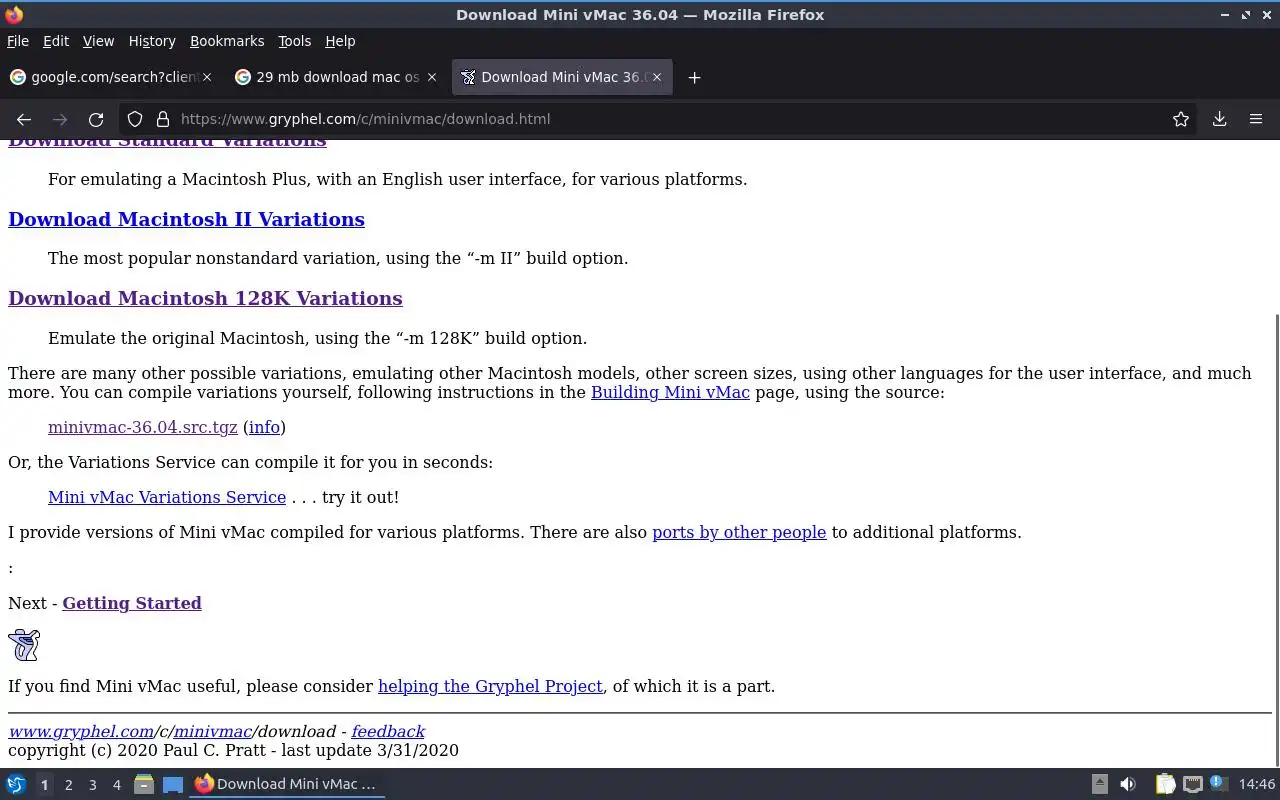This screenshot has width=1280, height=800.
Task: Switch to the '29 mb download mac os' tab
Action: pyautogui.click(x=336, y=77)
